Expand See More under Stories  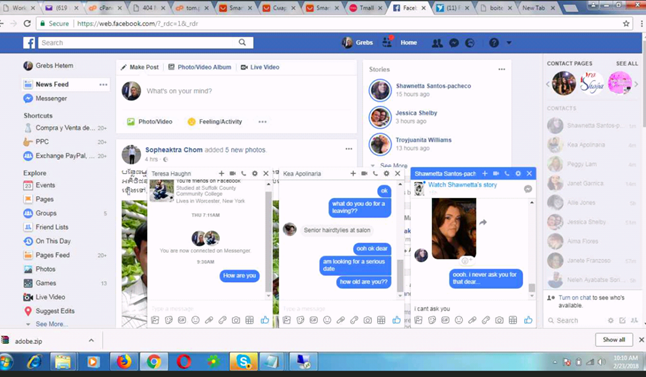coord(393,165)
